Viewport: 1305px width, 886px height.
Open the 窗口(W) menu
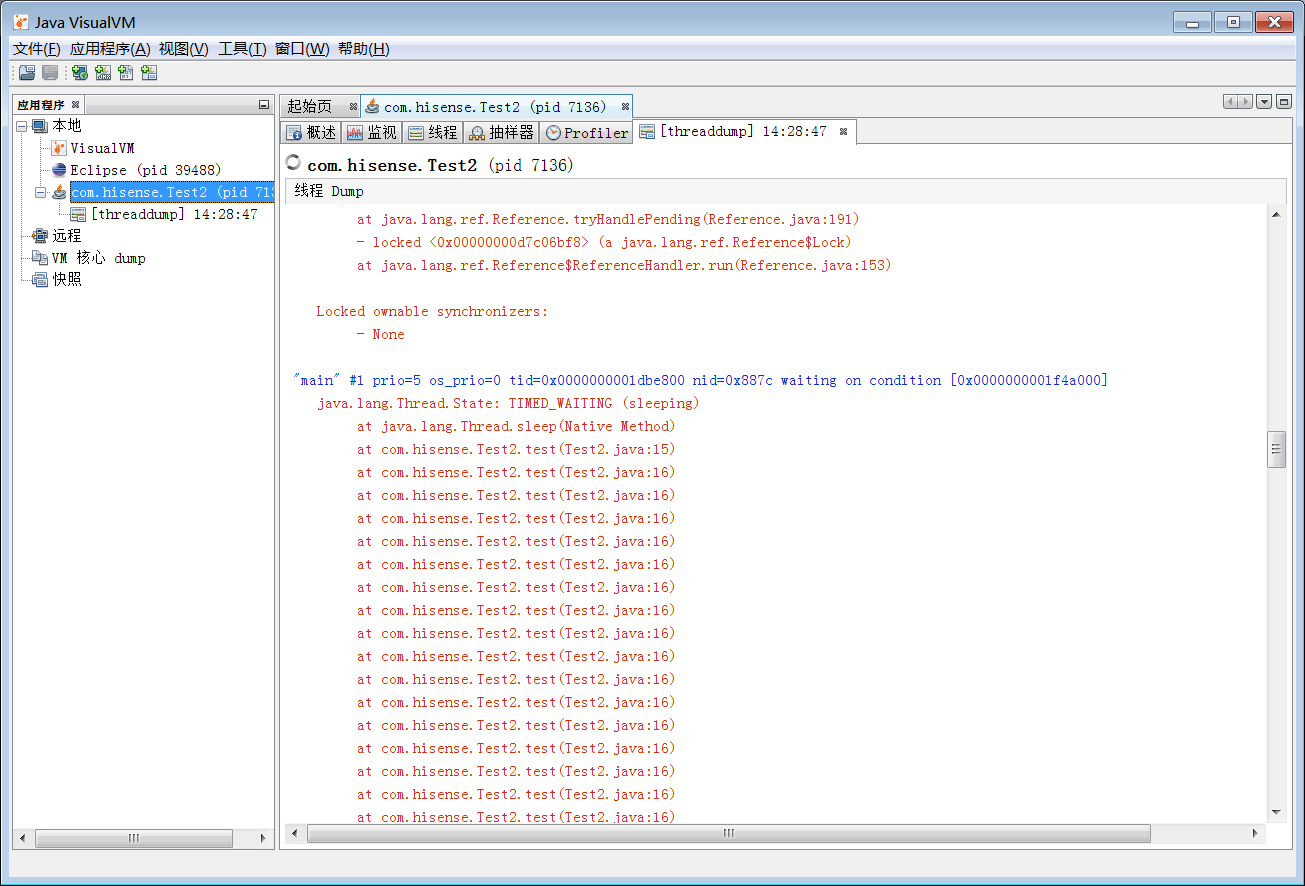[302, 49]
